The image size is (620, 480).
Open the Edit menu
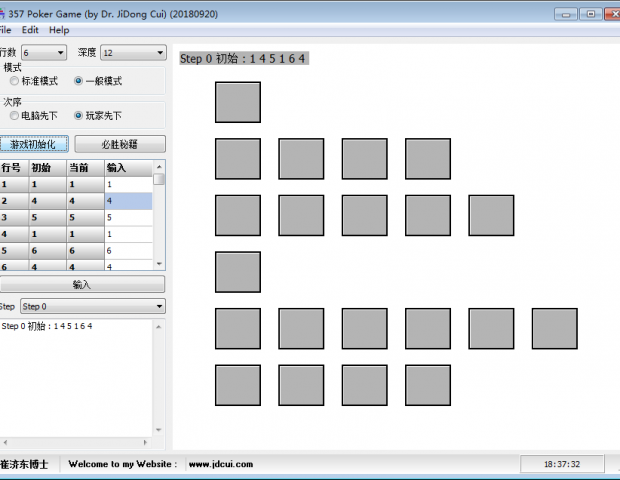point(30,30)
